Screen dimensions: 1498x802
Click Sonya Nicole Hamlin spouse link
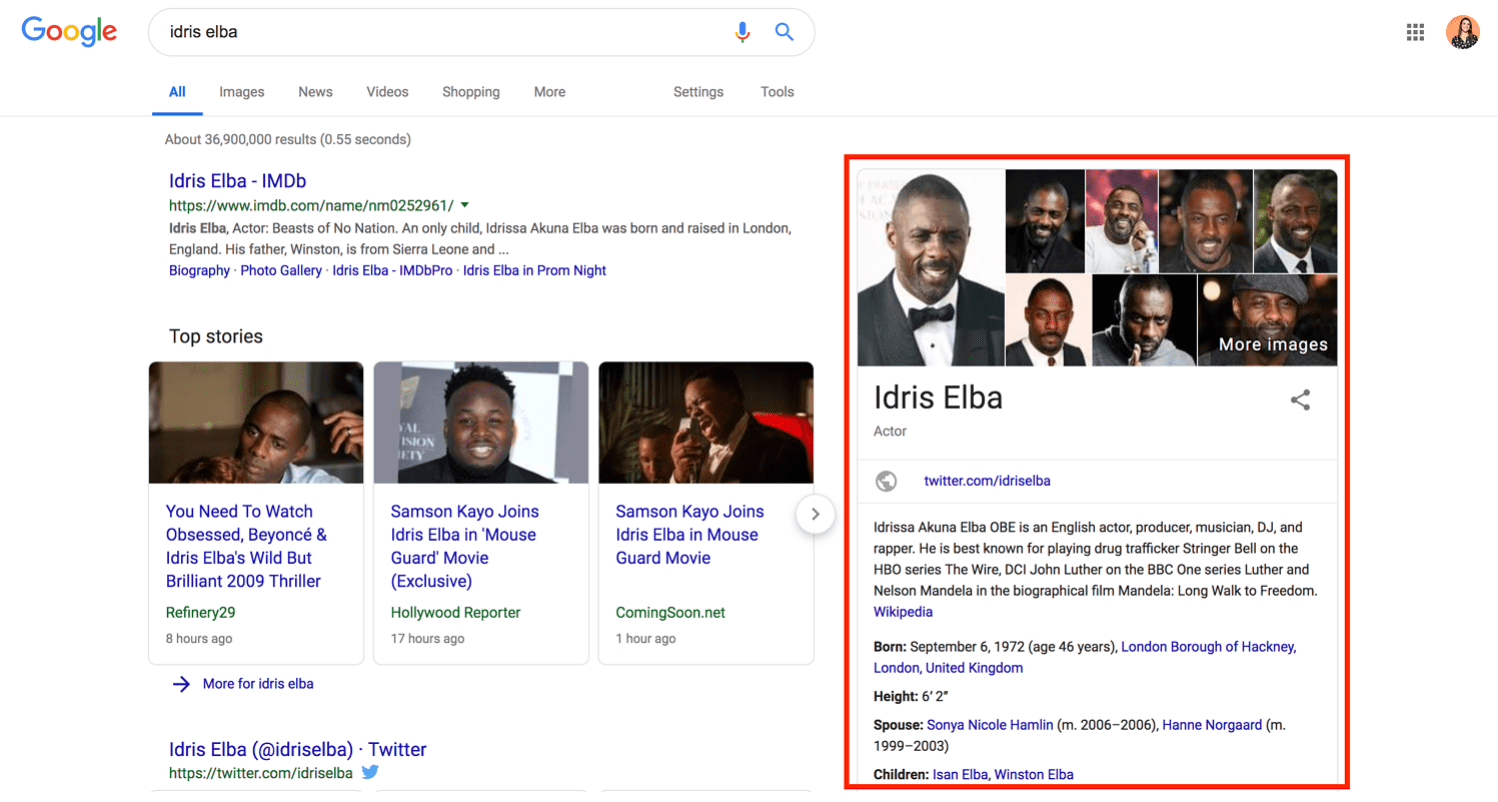coord(990,724)
